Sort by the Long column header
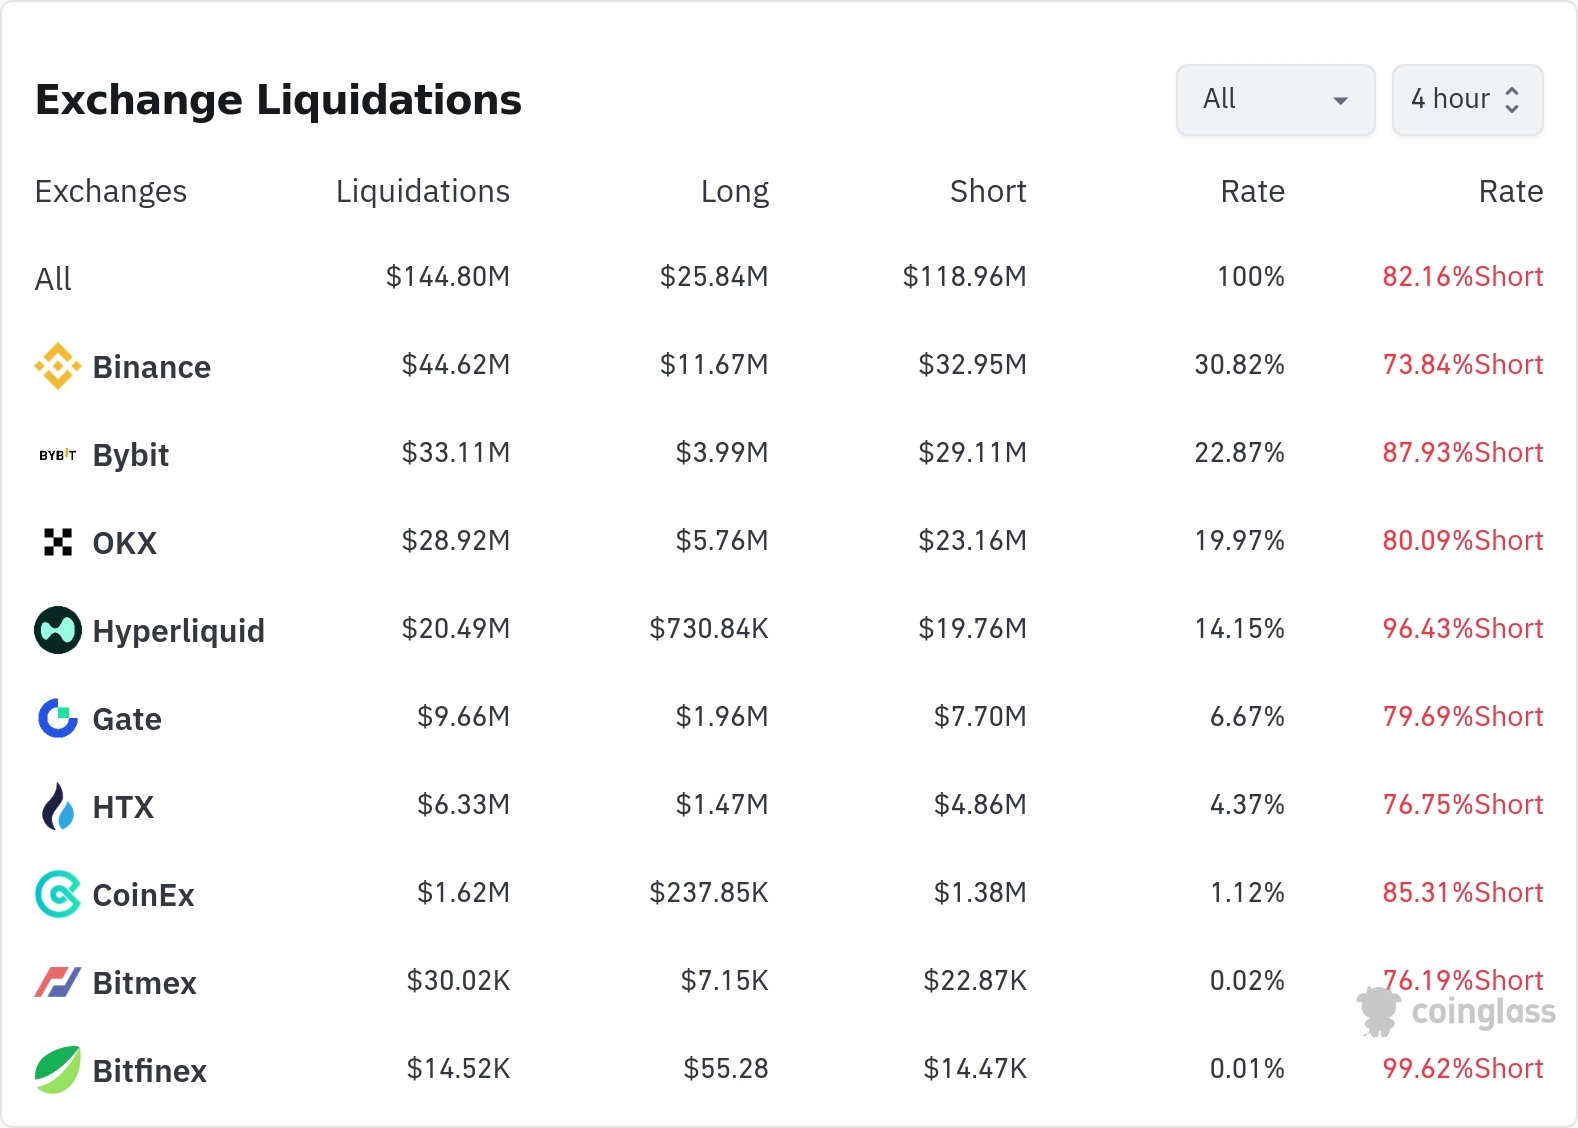Screen dimensions: 1578x1128 coord(734,191)
